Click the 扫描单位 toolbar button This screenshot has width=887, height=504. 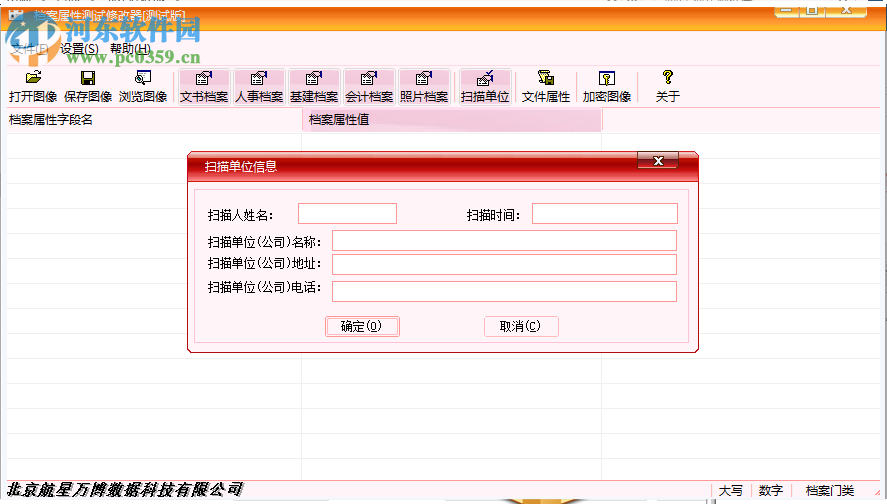tap(485, 87)
